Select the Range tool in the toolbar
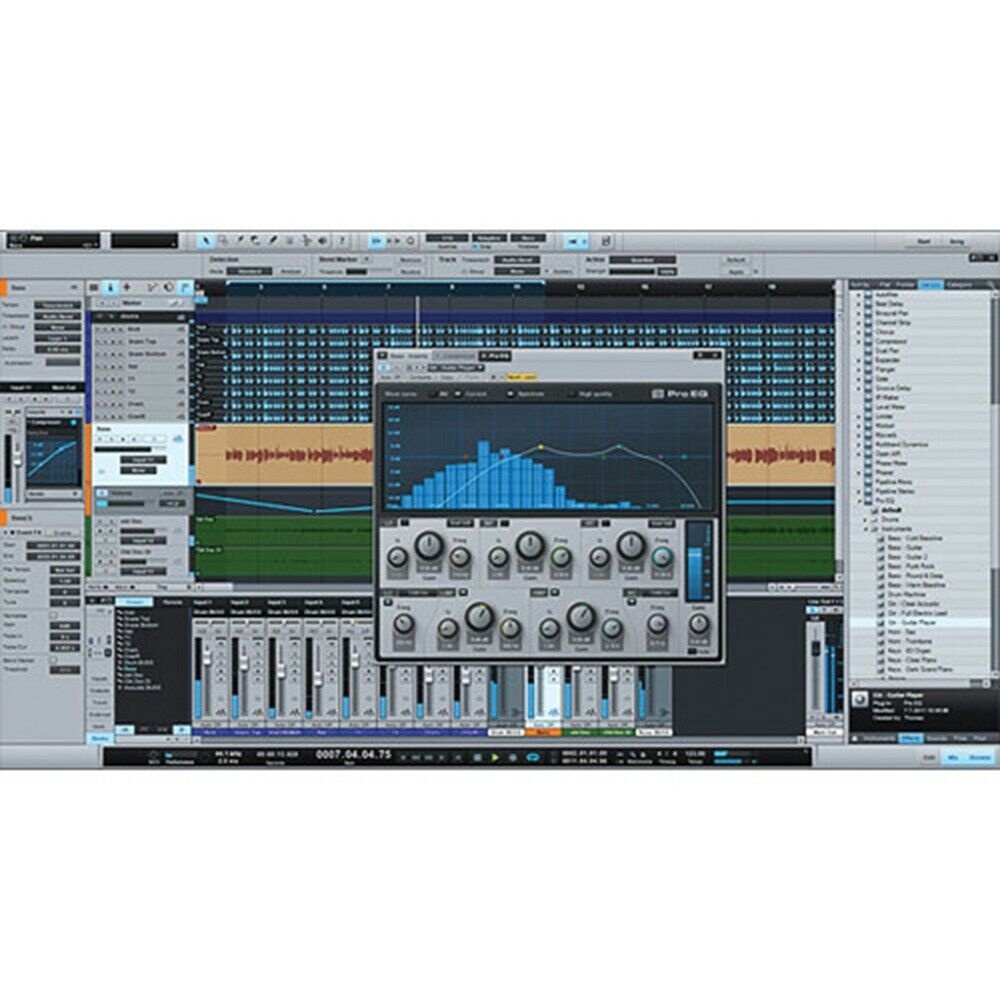The height and width of the screenshot is (1000, 1000). (x=223, y=240)
